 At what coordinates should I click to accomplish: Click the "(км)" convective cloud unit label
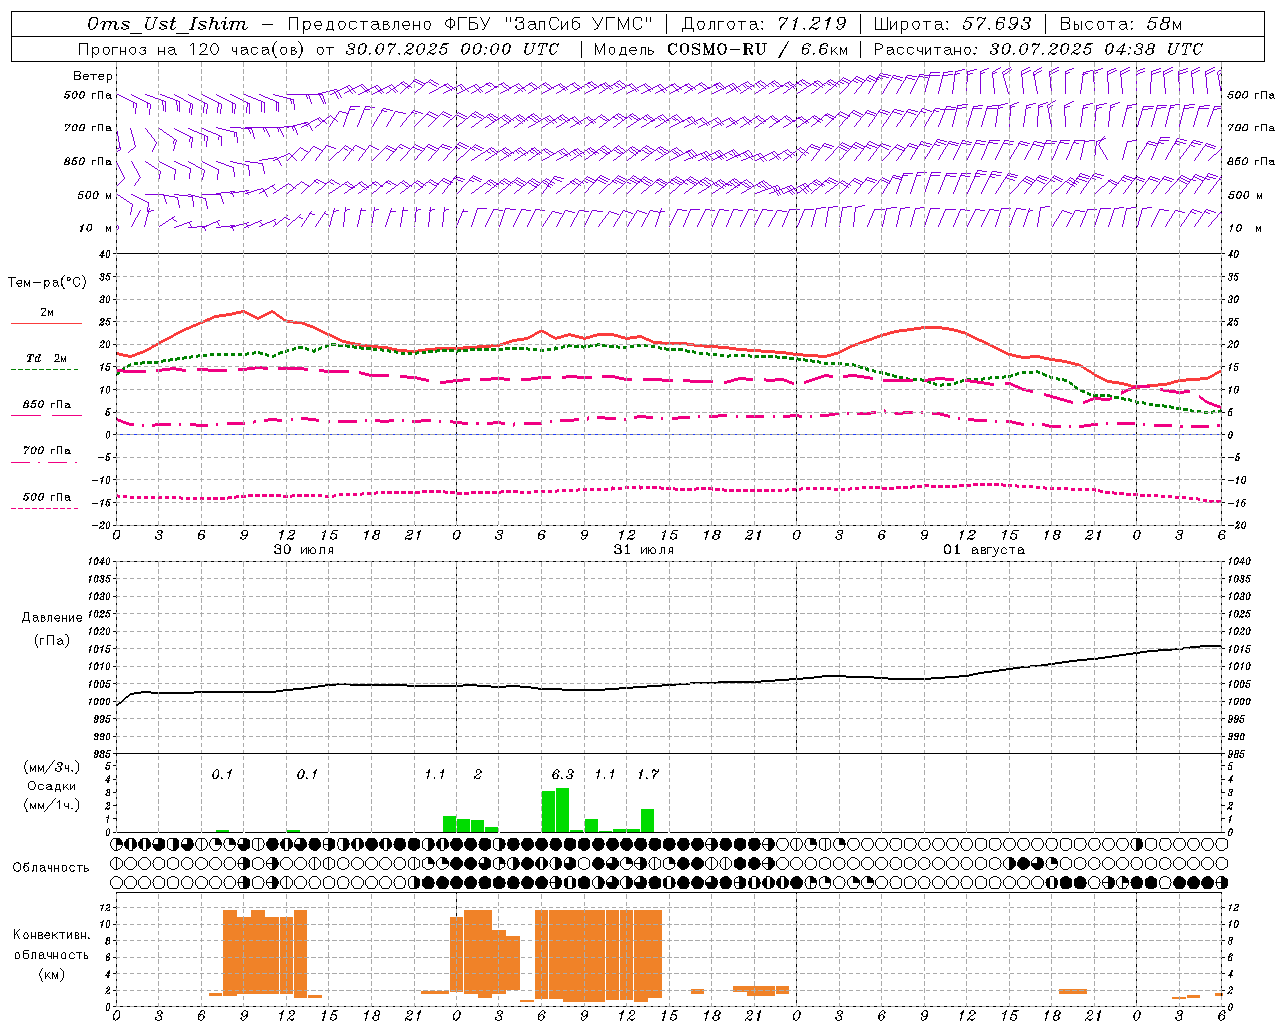coord(52,974)
